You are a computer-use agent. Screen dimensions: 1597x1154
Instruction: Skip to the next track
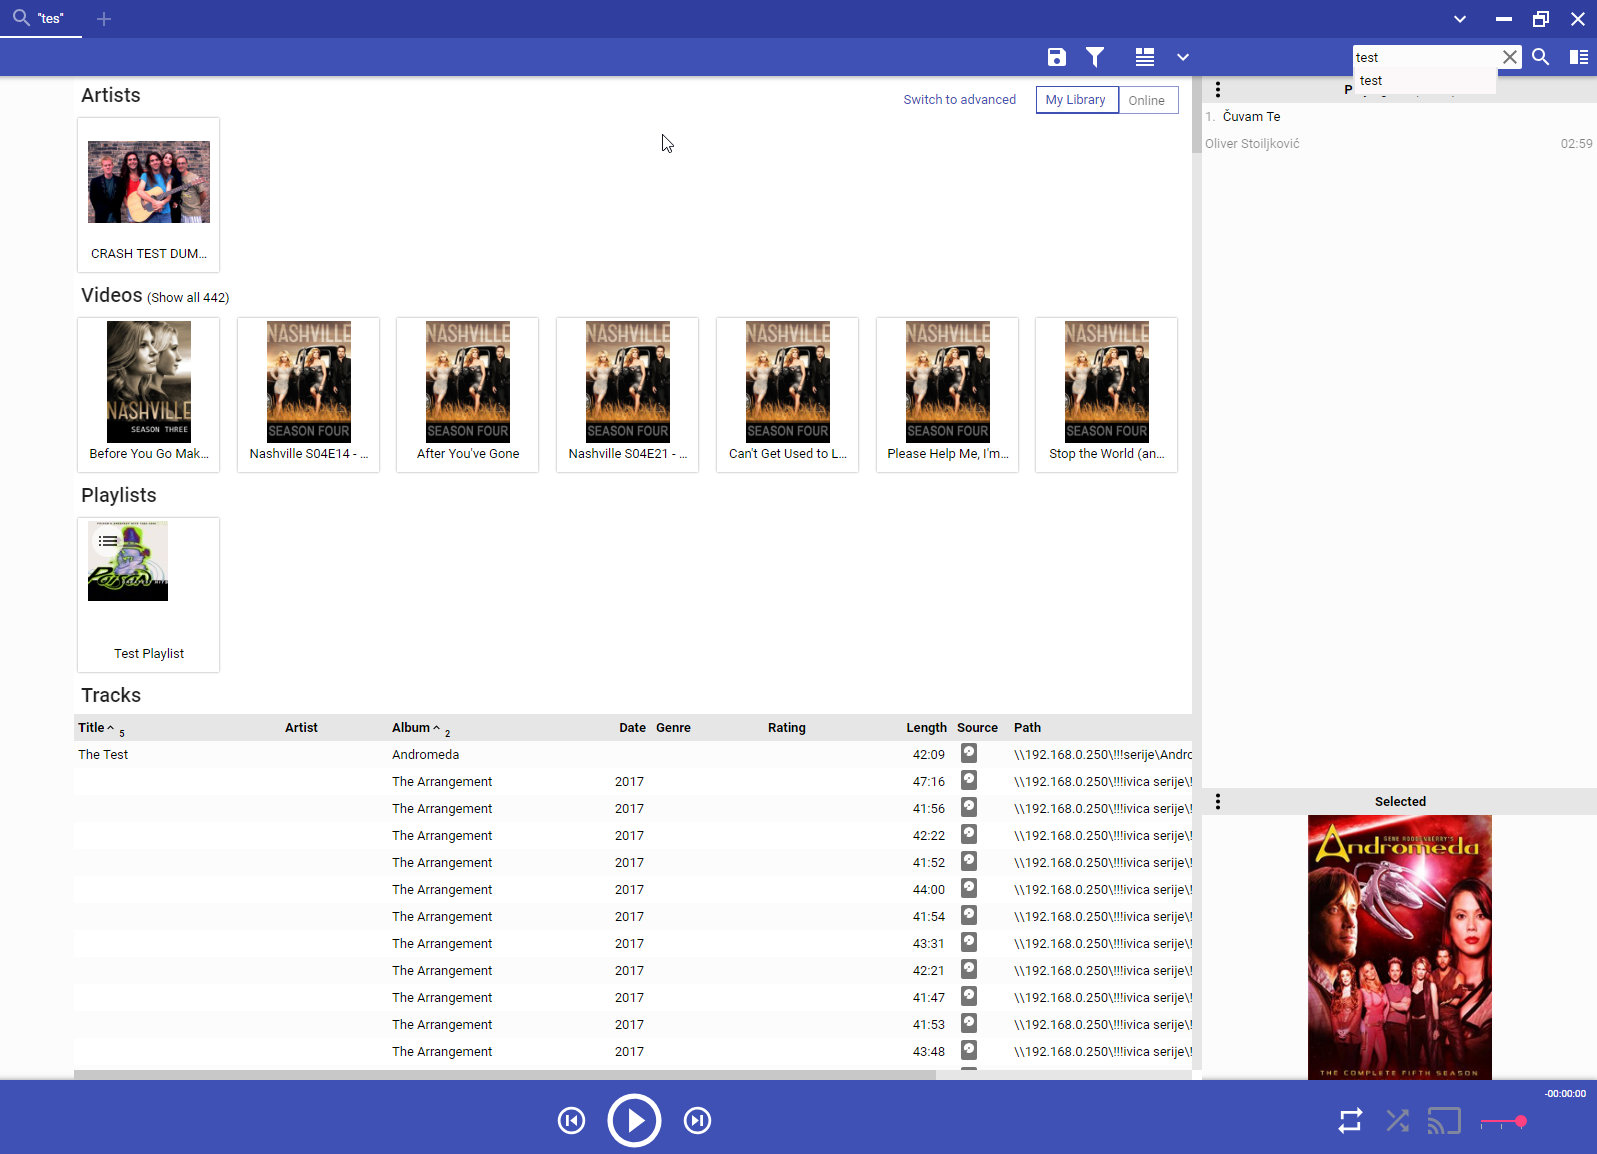pos(697,1121)
